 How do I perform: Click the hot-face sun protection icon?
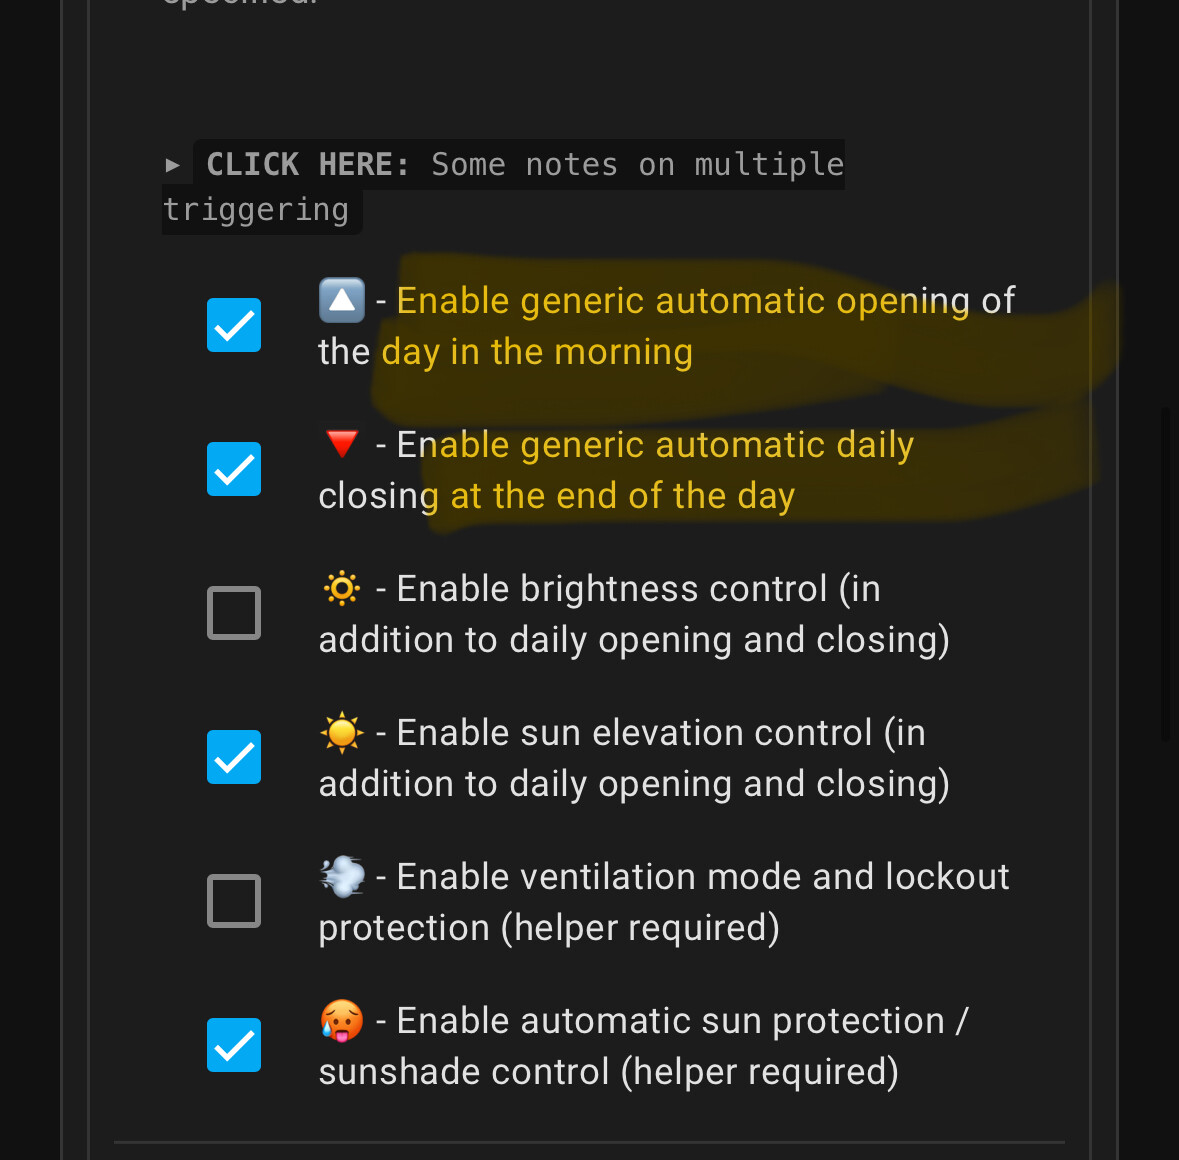point(340,1019)
